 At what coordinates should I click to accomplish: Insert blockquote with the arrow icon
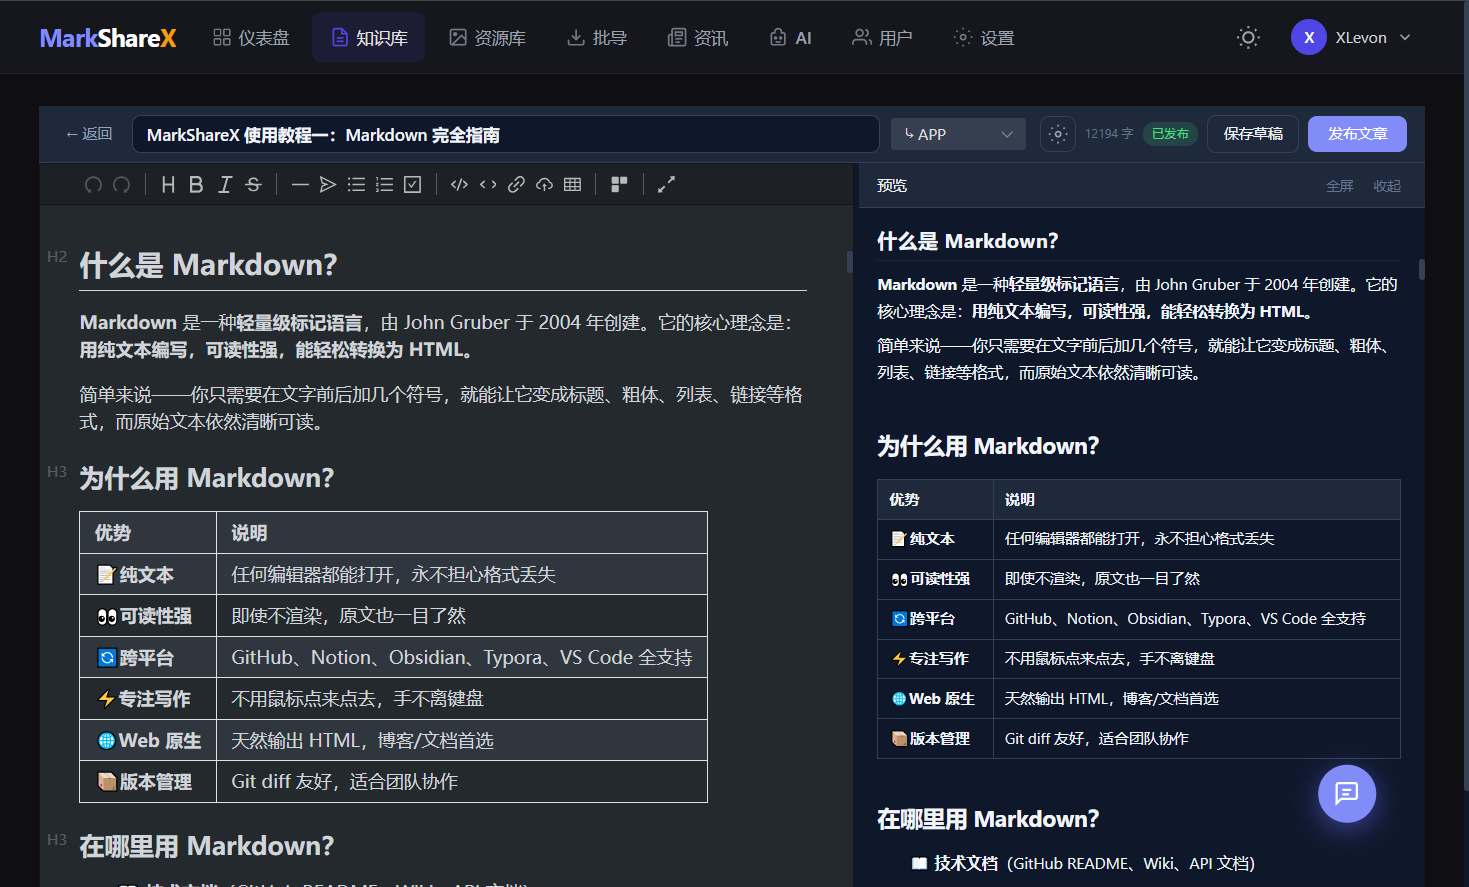(x=328, y=184)
